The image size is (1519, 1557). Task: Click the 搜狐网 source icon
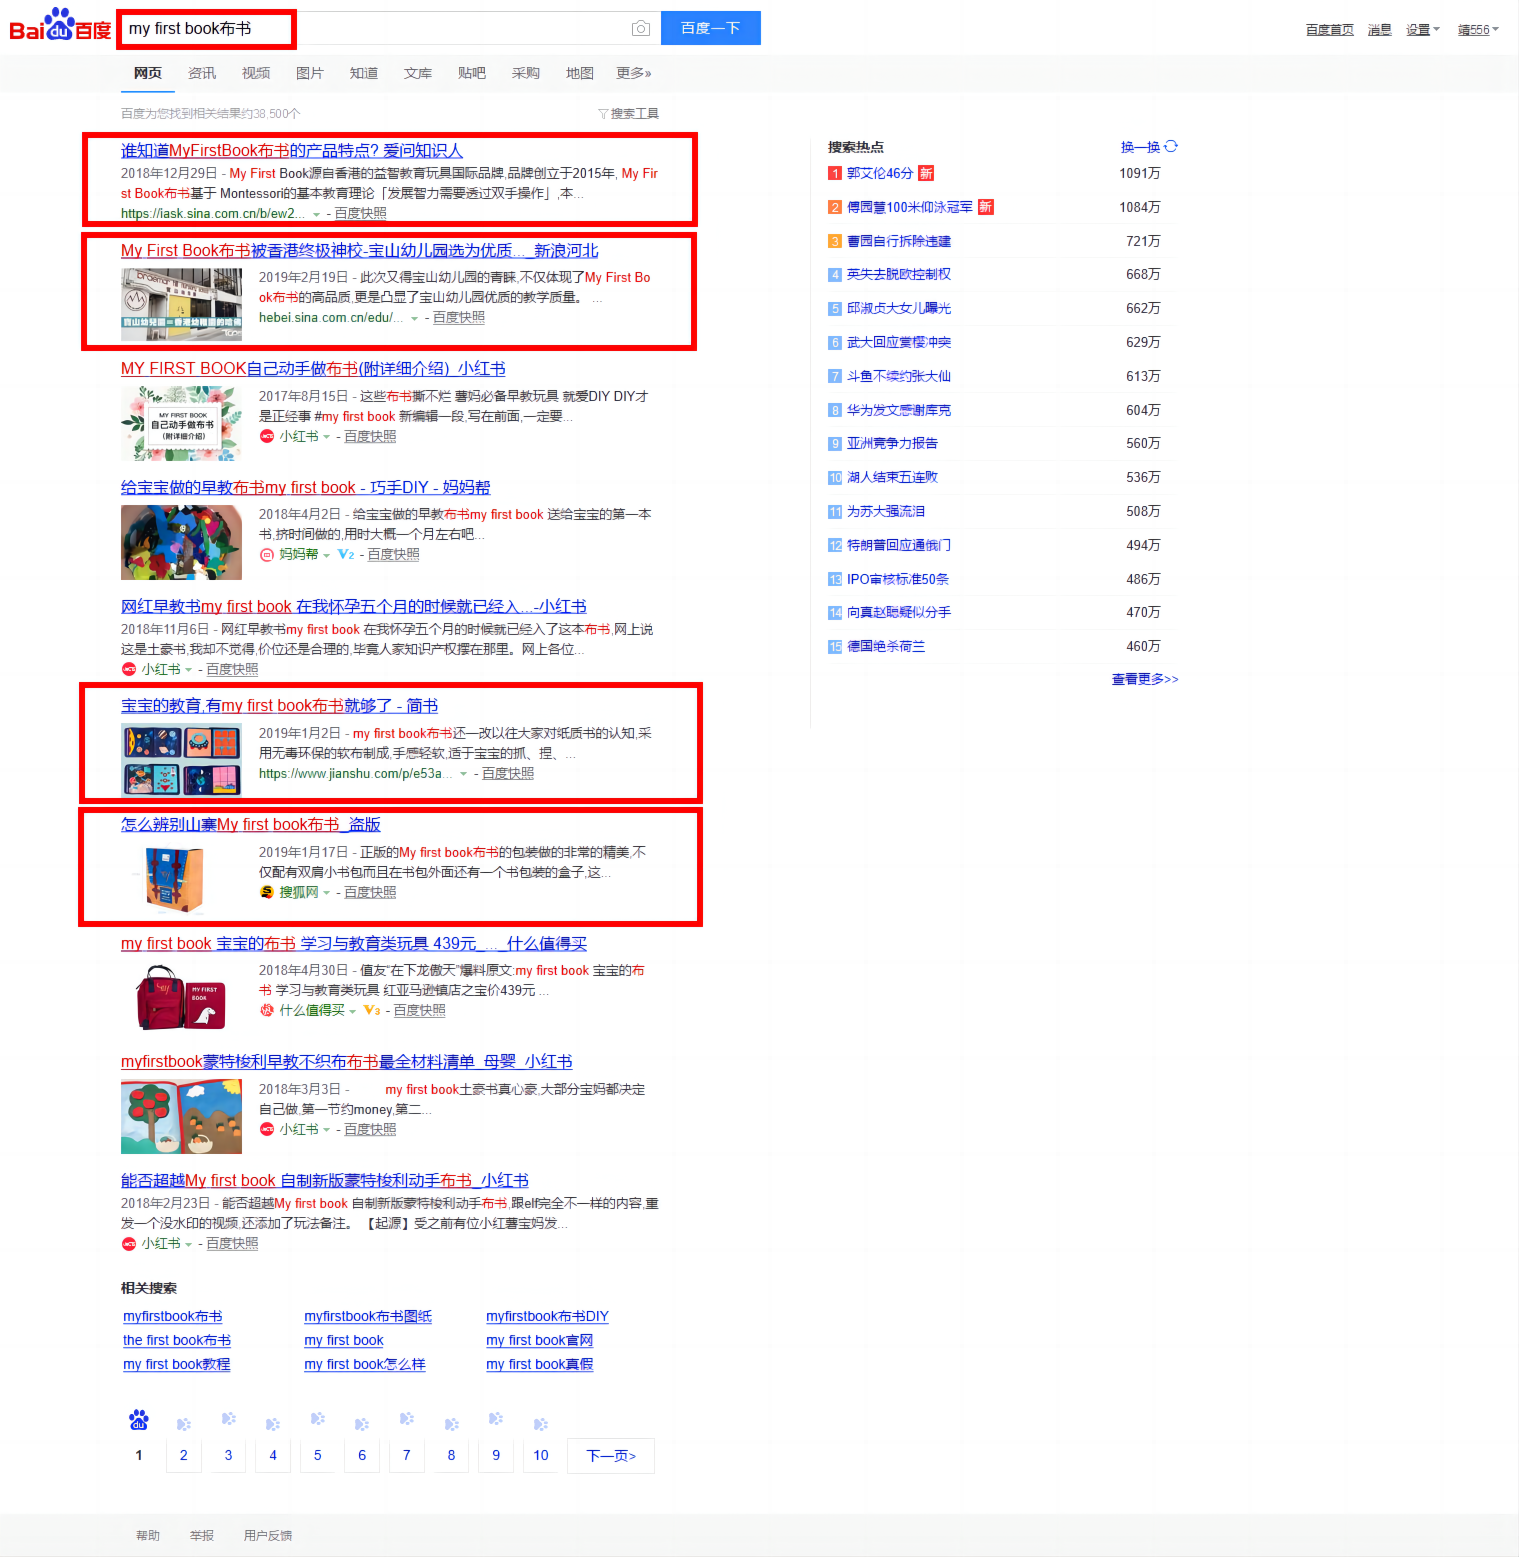coord(267,892)
